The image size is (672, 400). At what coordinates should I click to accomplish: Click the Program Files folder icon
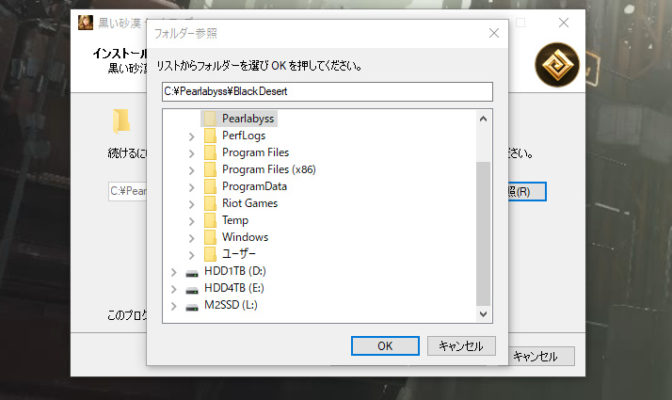click(x=210, y=152)
